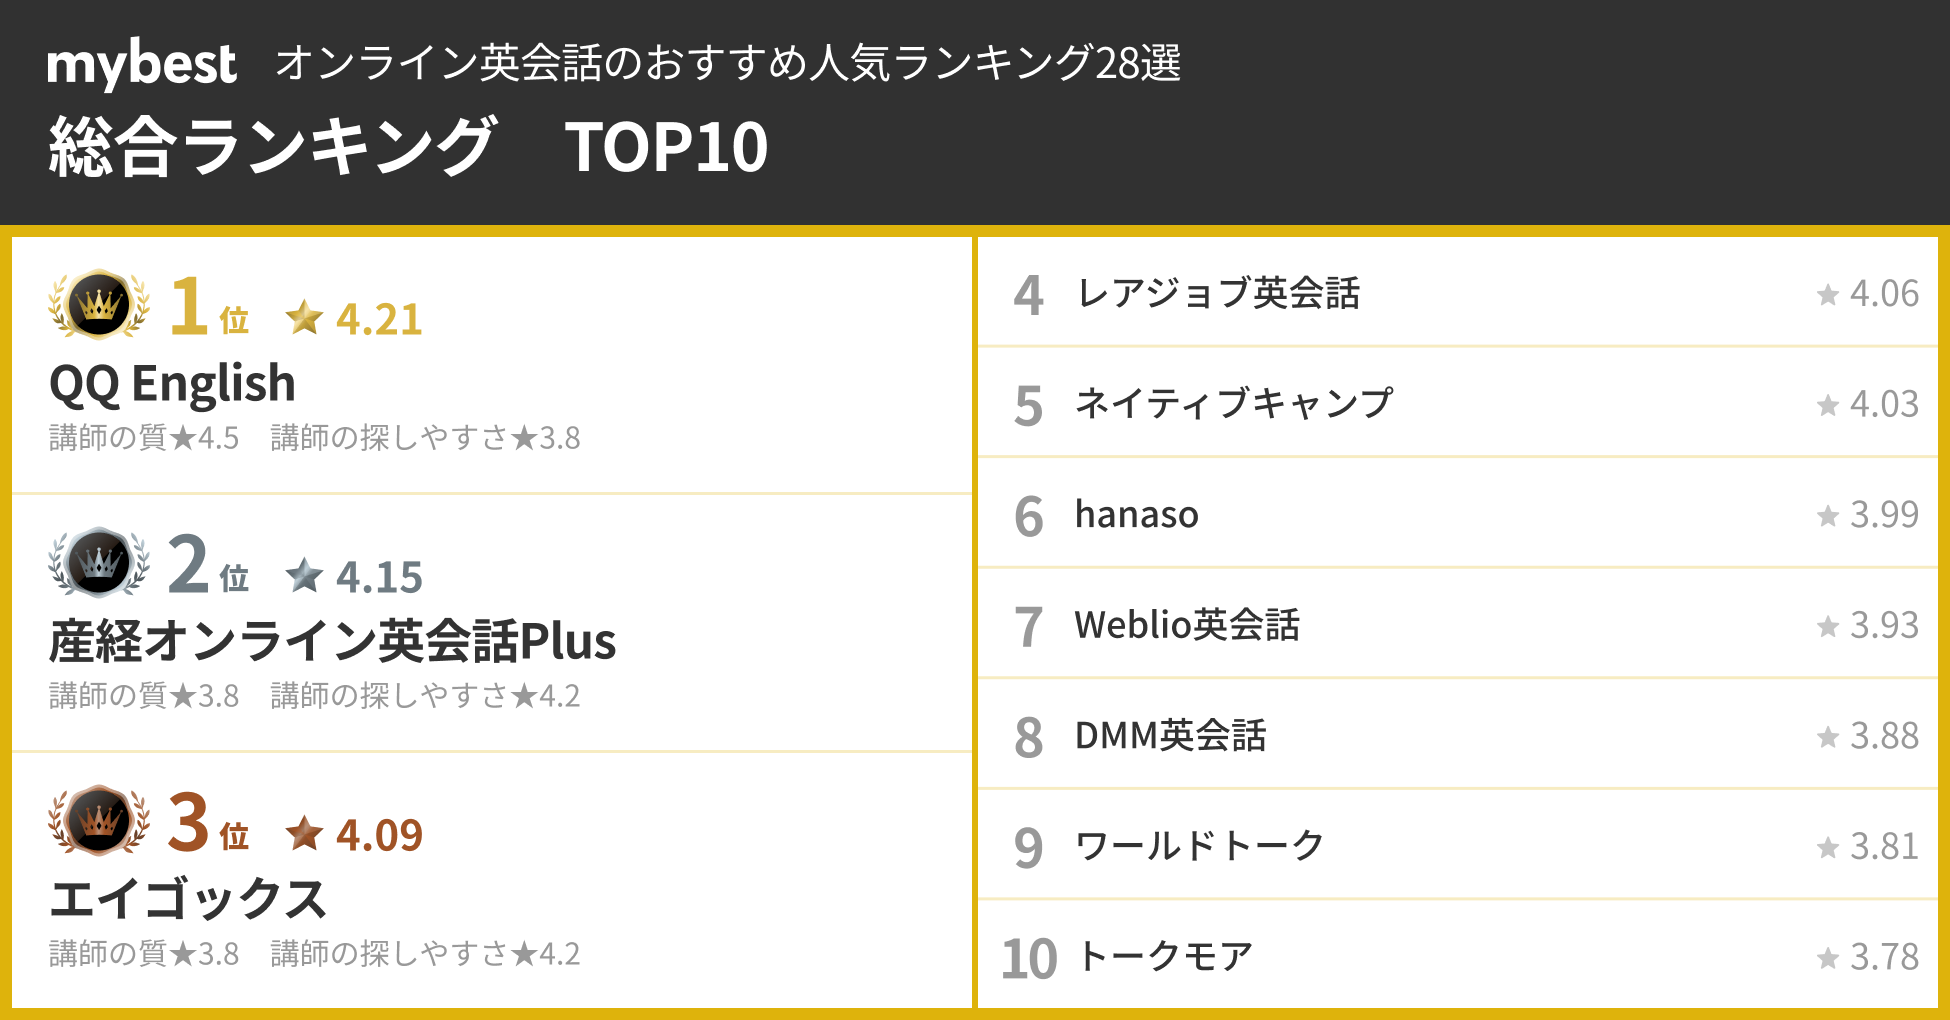The width and height of the screenshot is (1950, 1020).
Task: Click the 総合ランキング TOP10 heading
Action: tap(408, 148)
